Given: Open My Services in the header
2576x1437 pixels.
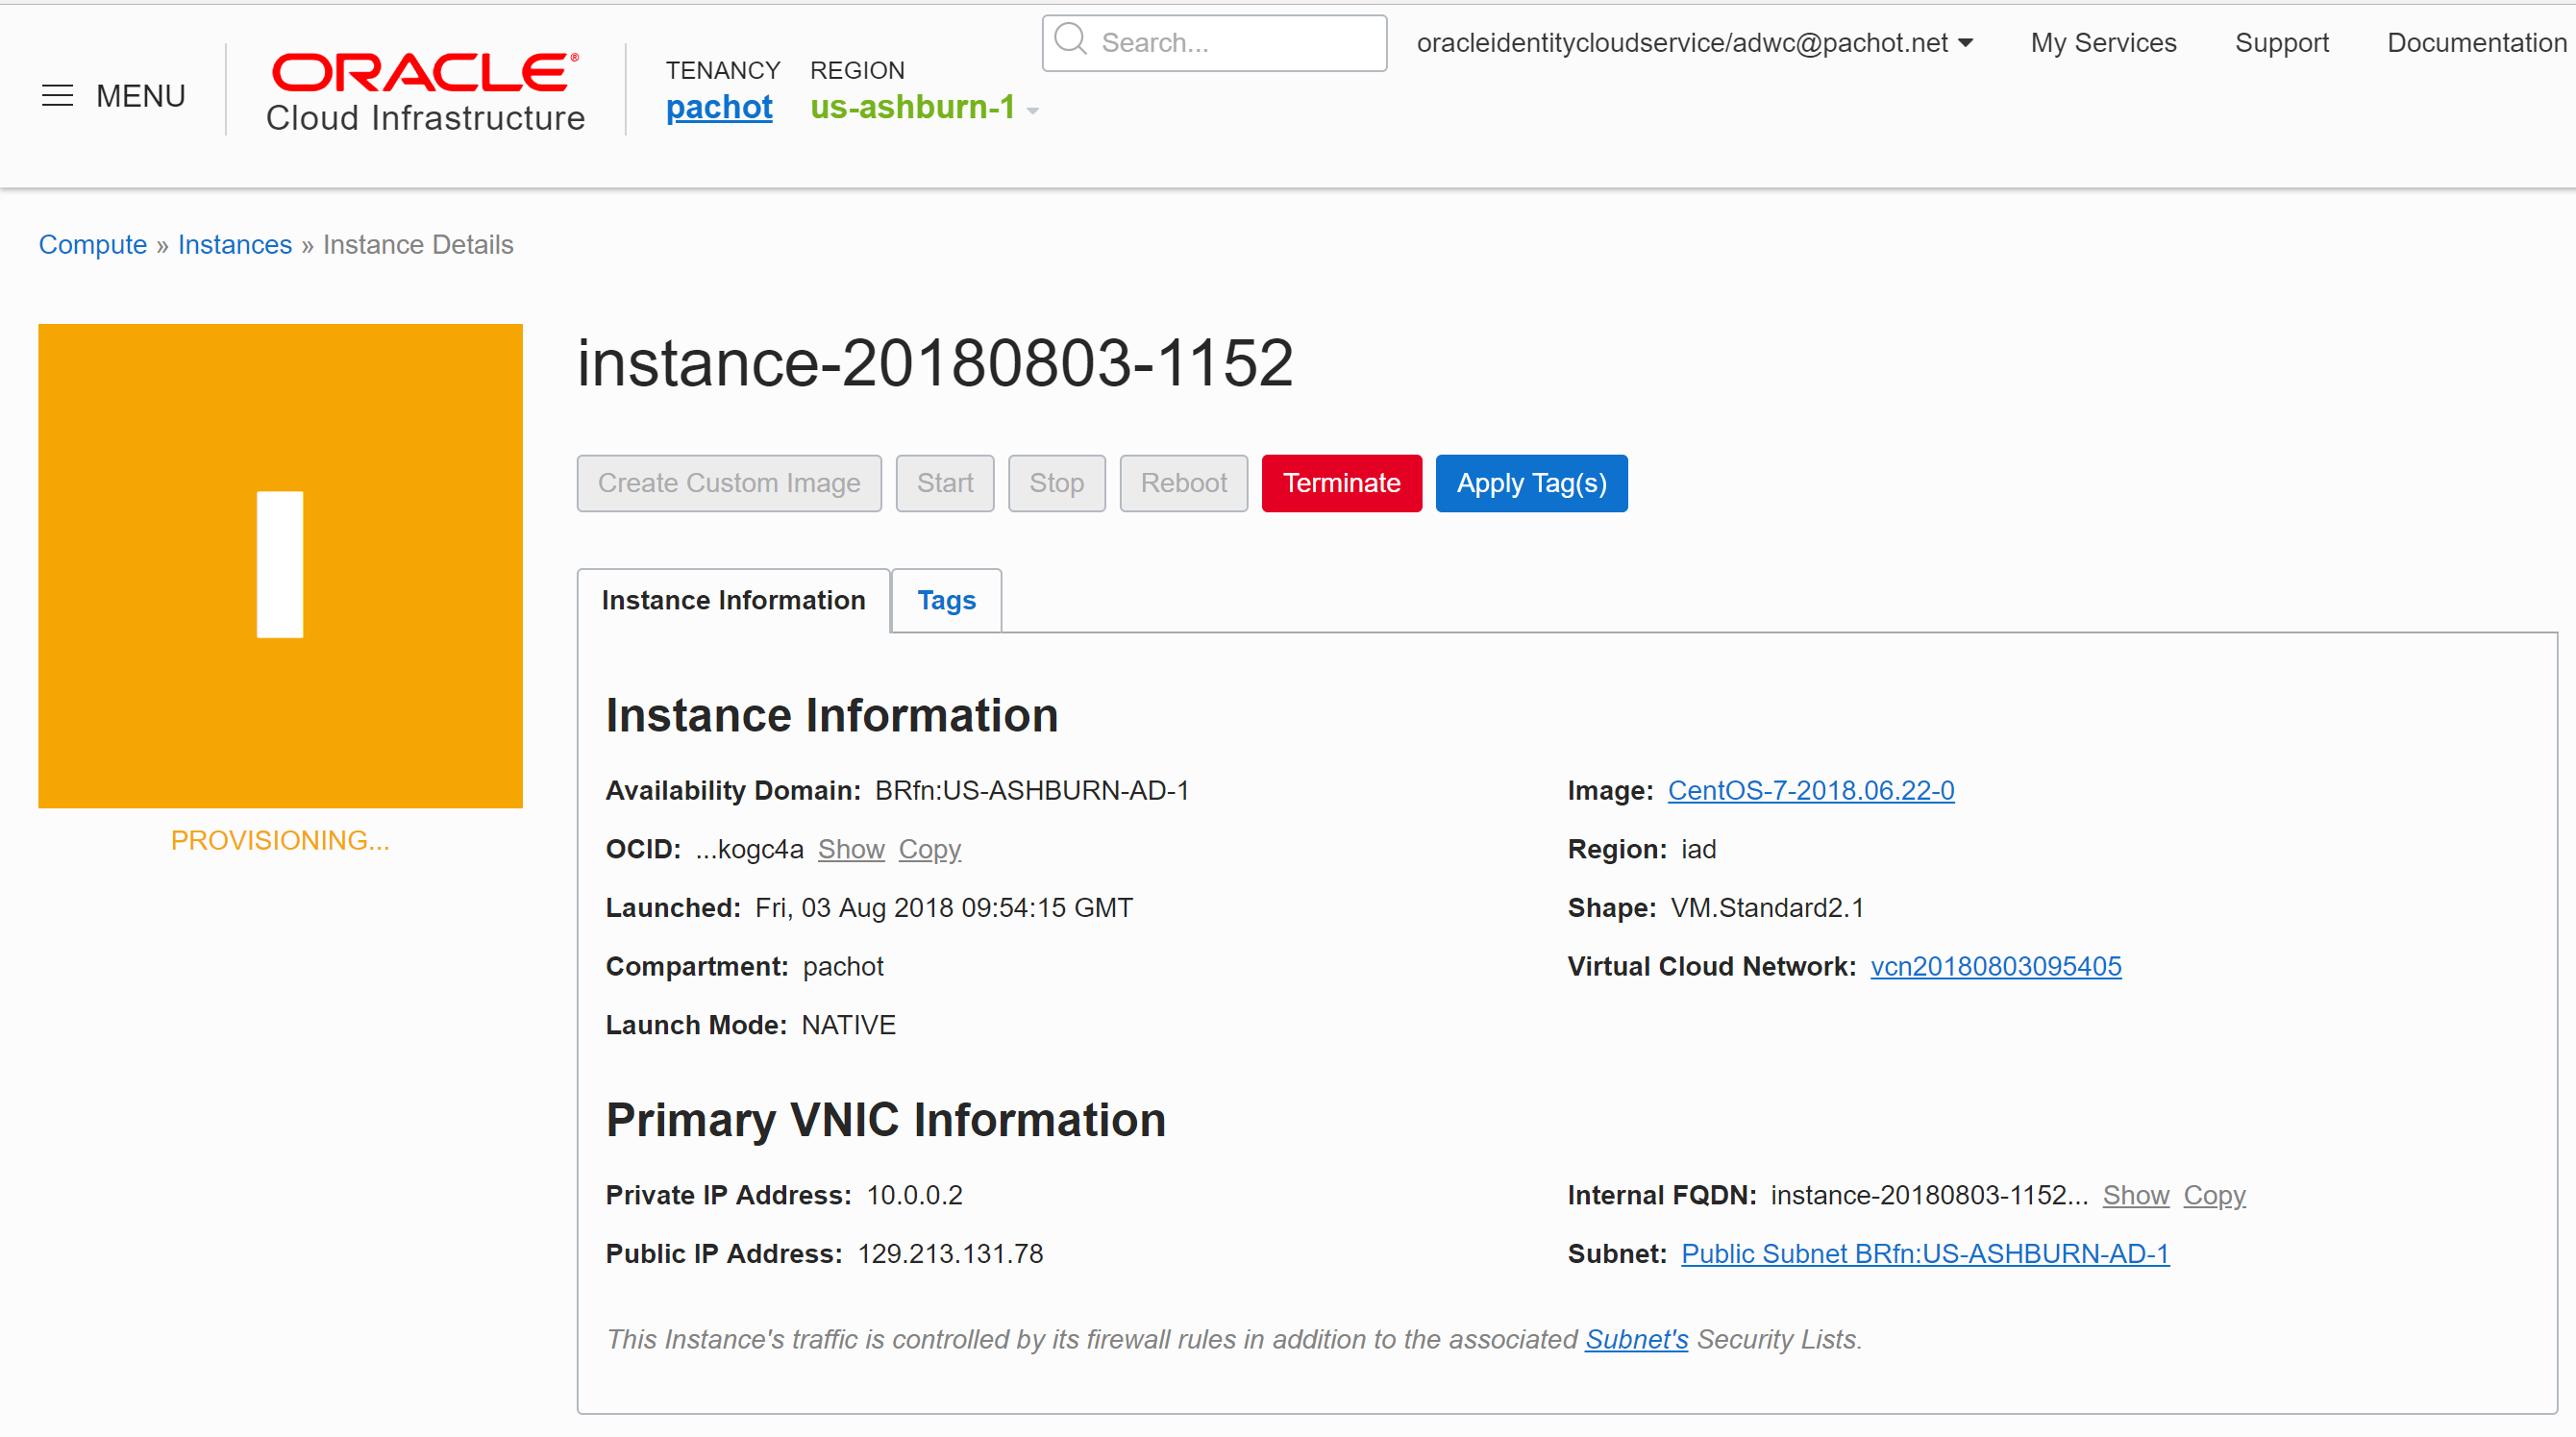Looking at the screenshot, I should click(2103, 43).
